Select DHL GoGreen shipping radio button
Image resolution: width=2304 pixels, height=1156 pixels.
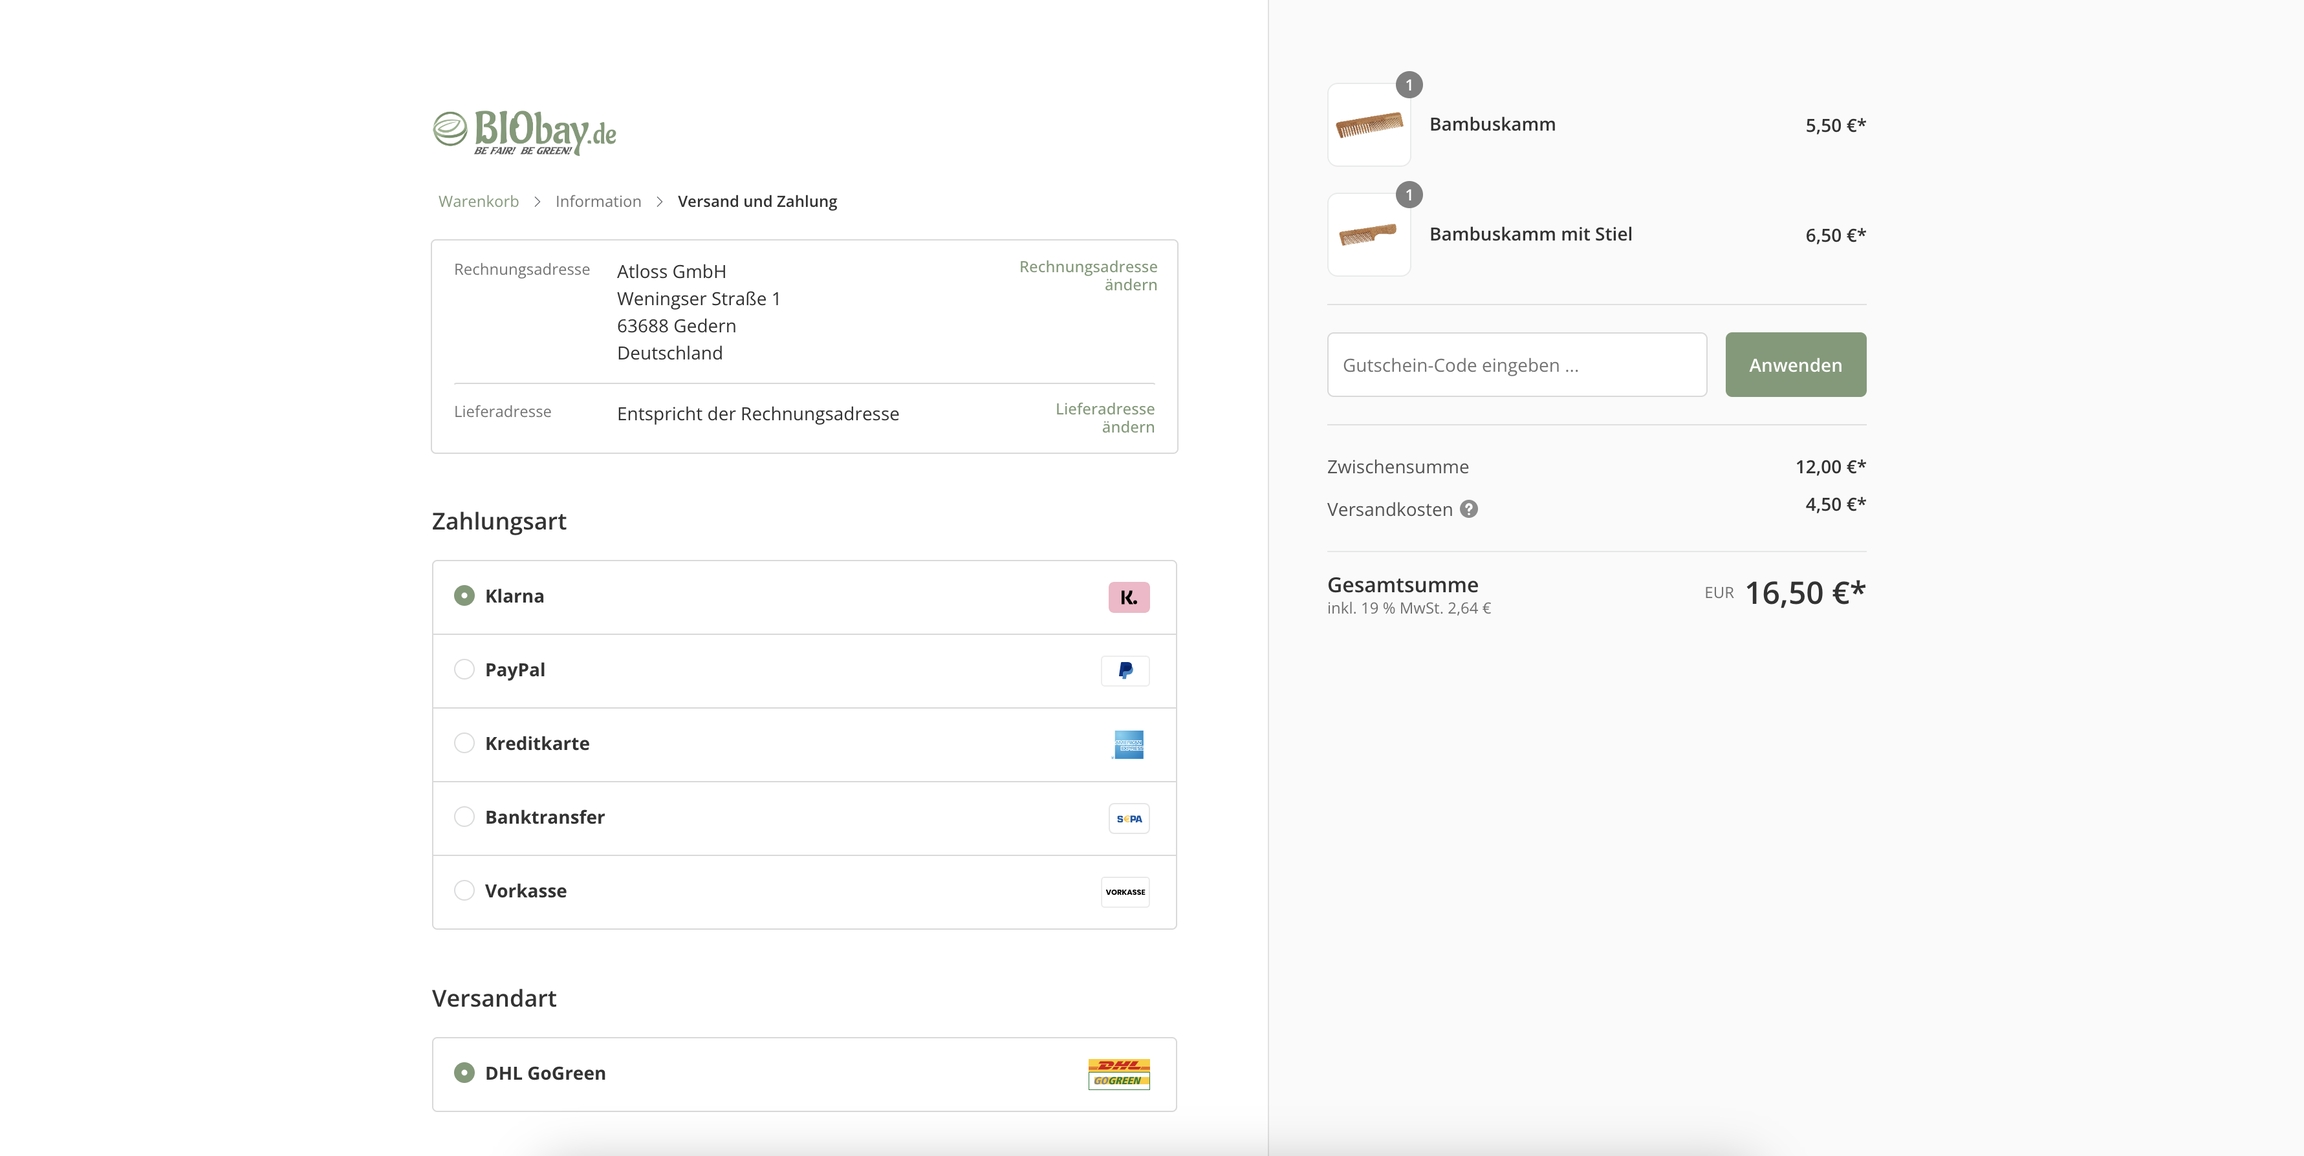pos(464,1072)
